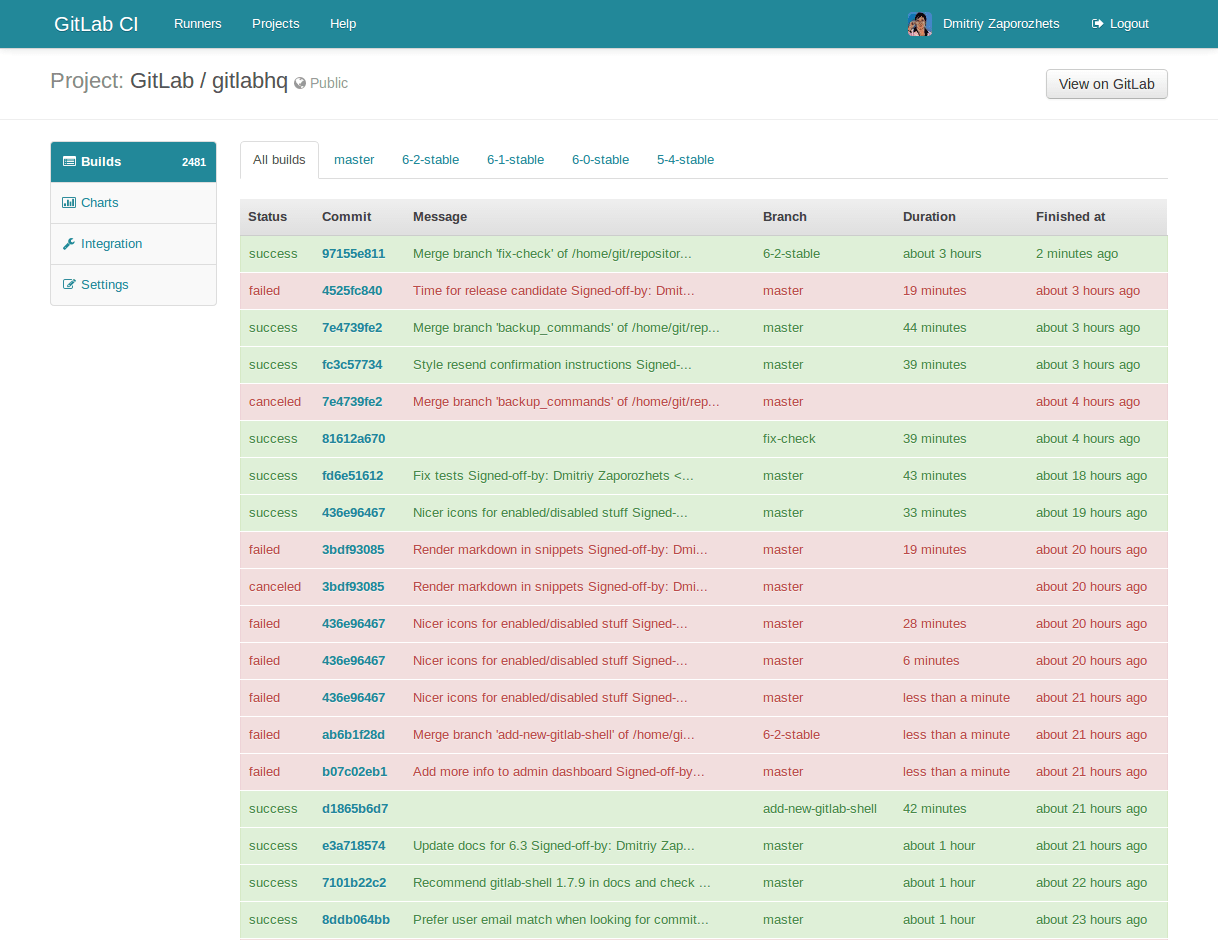Open commit b07c02eb1
This screenshot has height=940, width=1218.
354,772
